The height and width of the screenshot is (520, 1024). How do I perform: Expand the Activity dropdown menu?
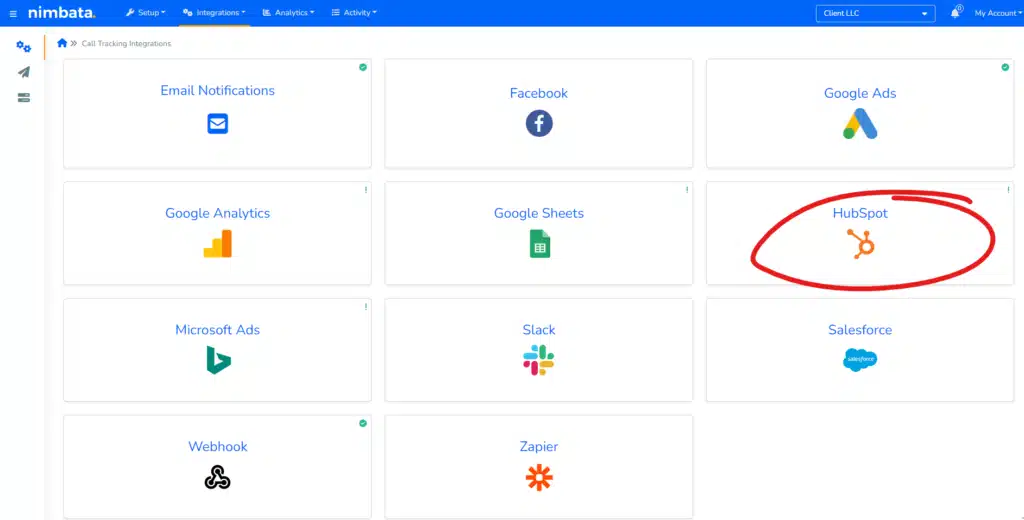point(354,12)
